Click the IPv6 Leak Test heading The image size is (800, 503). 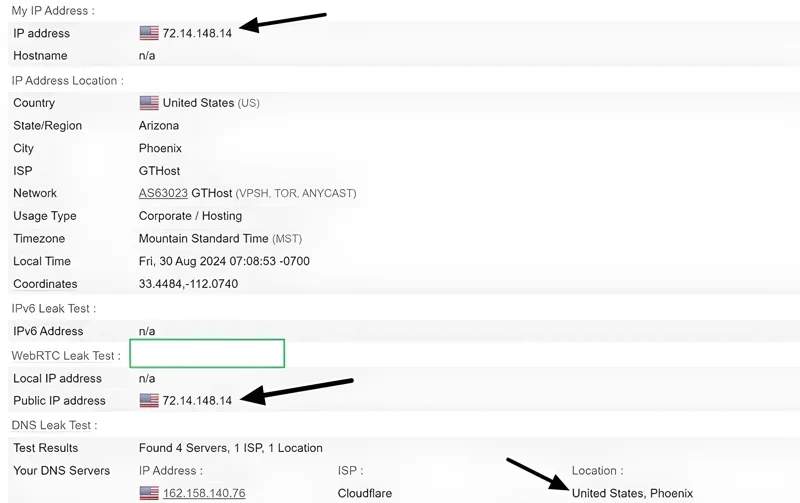pyautogui.click(x=54, y=309)
